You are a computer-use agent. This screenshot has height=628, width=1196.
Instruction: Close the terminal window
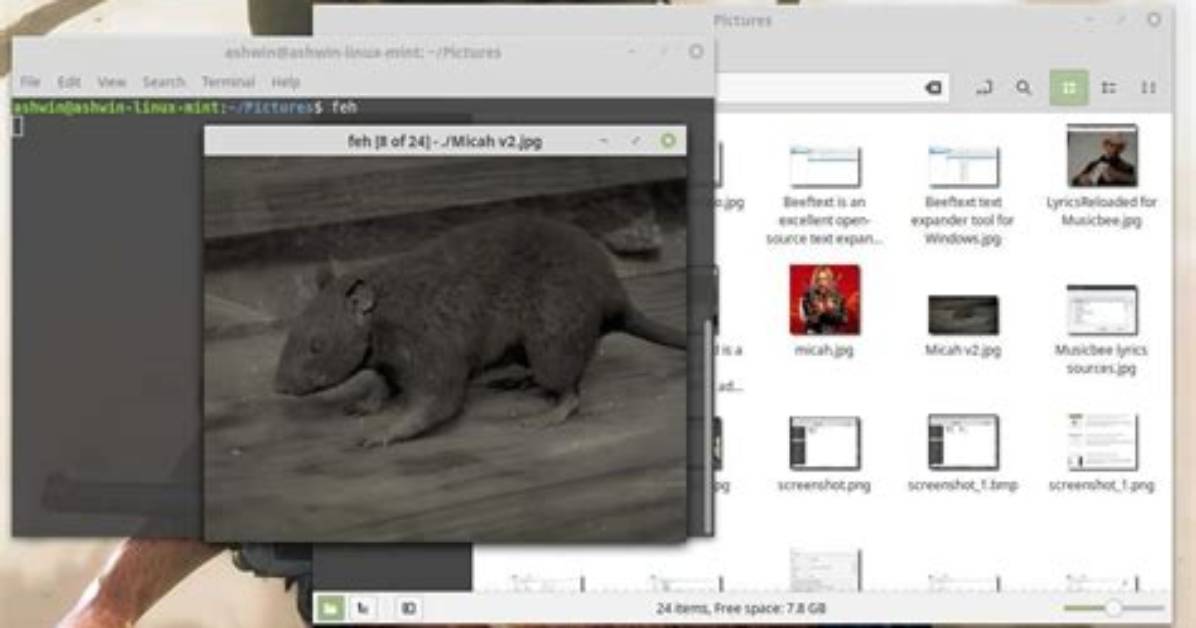point(696,52)
